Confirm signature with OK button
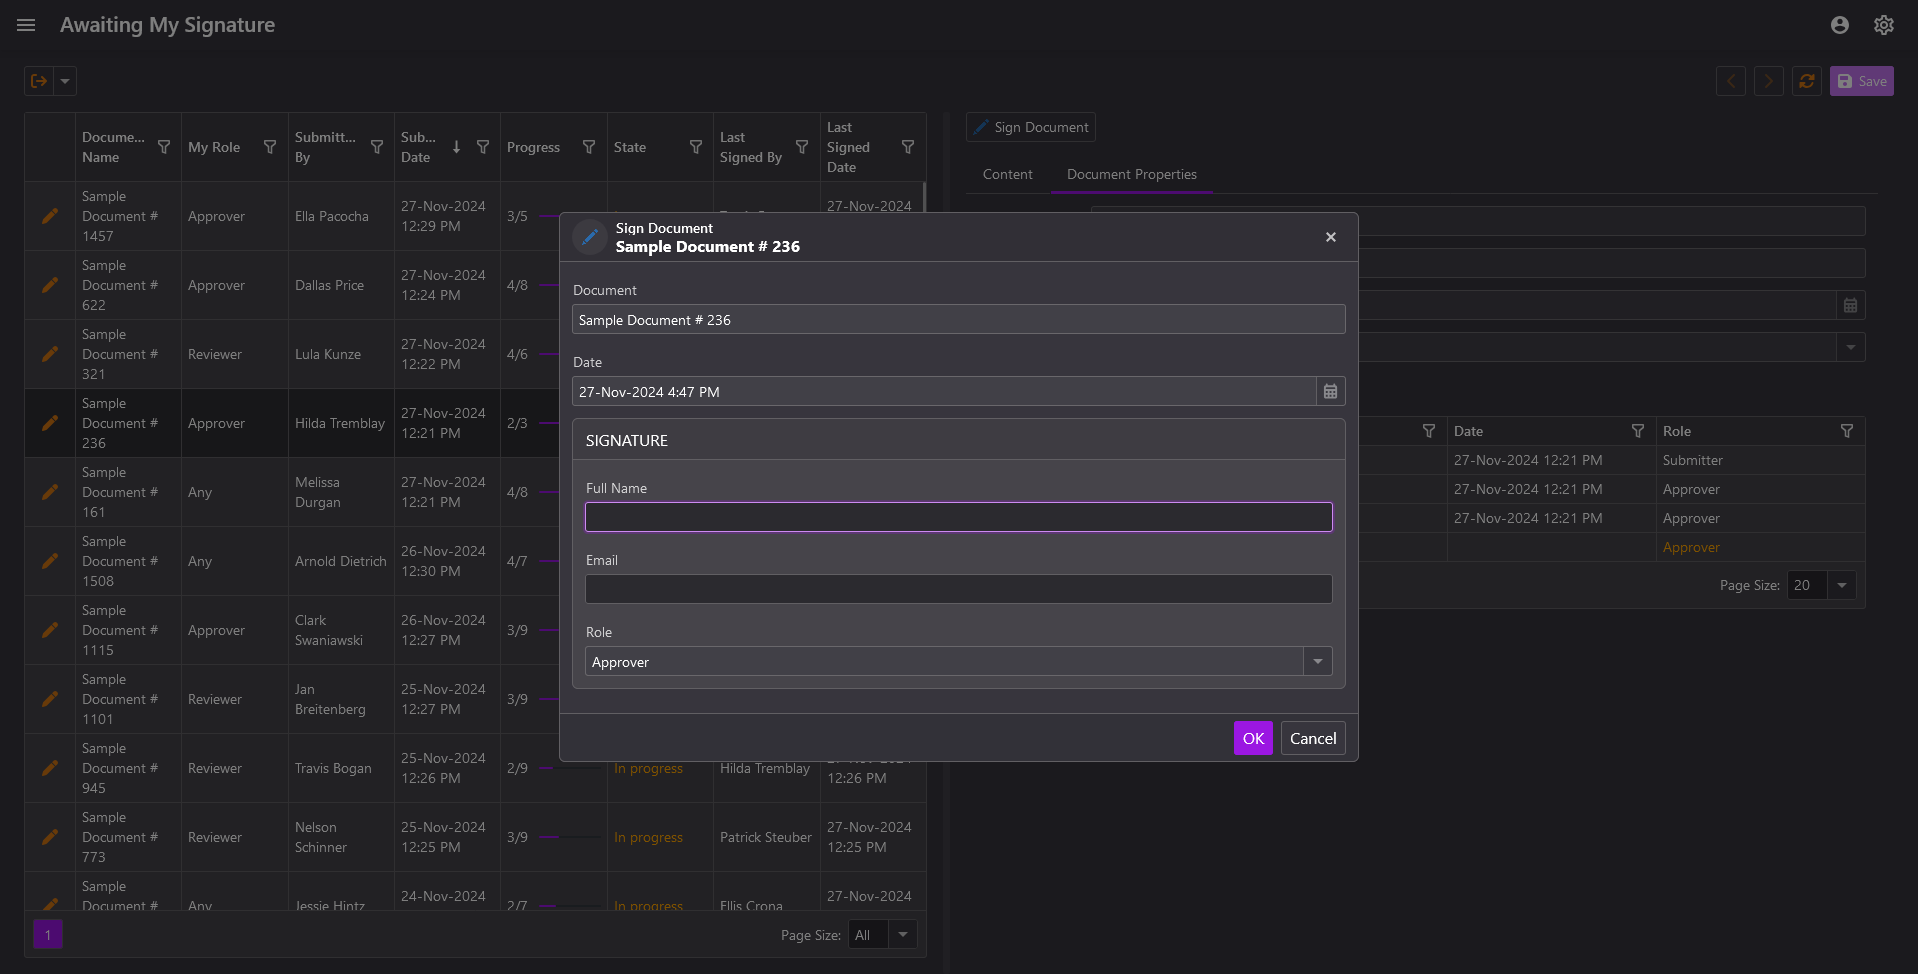Viewport: 1918px width, 974px height. pos(1252,738)
